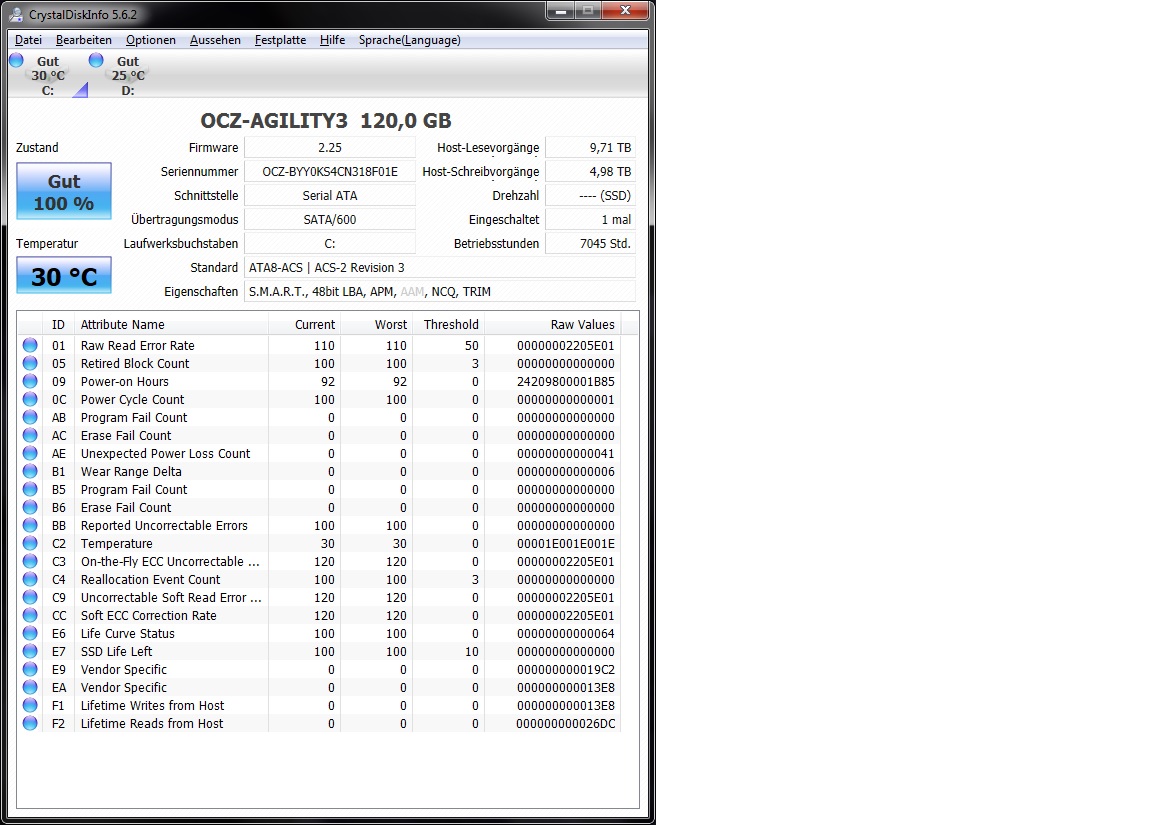The image size is (1152, 825).
Task: Click the Laufwerksbuchstaben field C:
Action: tap(330, 243)
